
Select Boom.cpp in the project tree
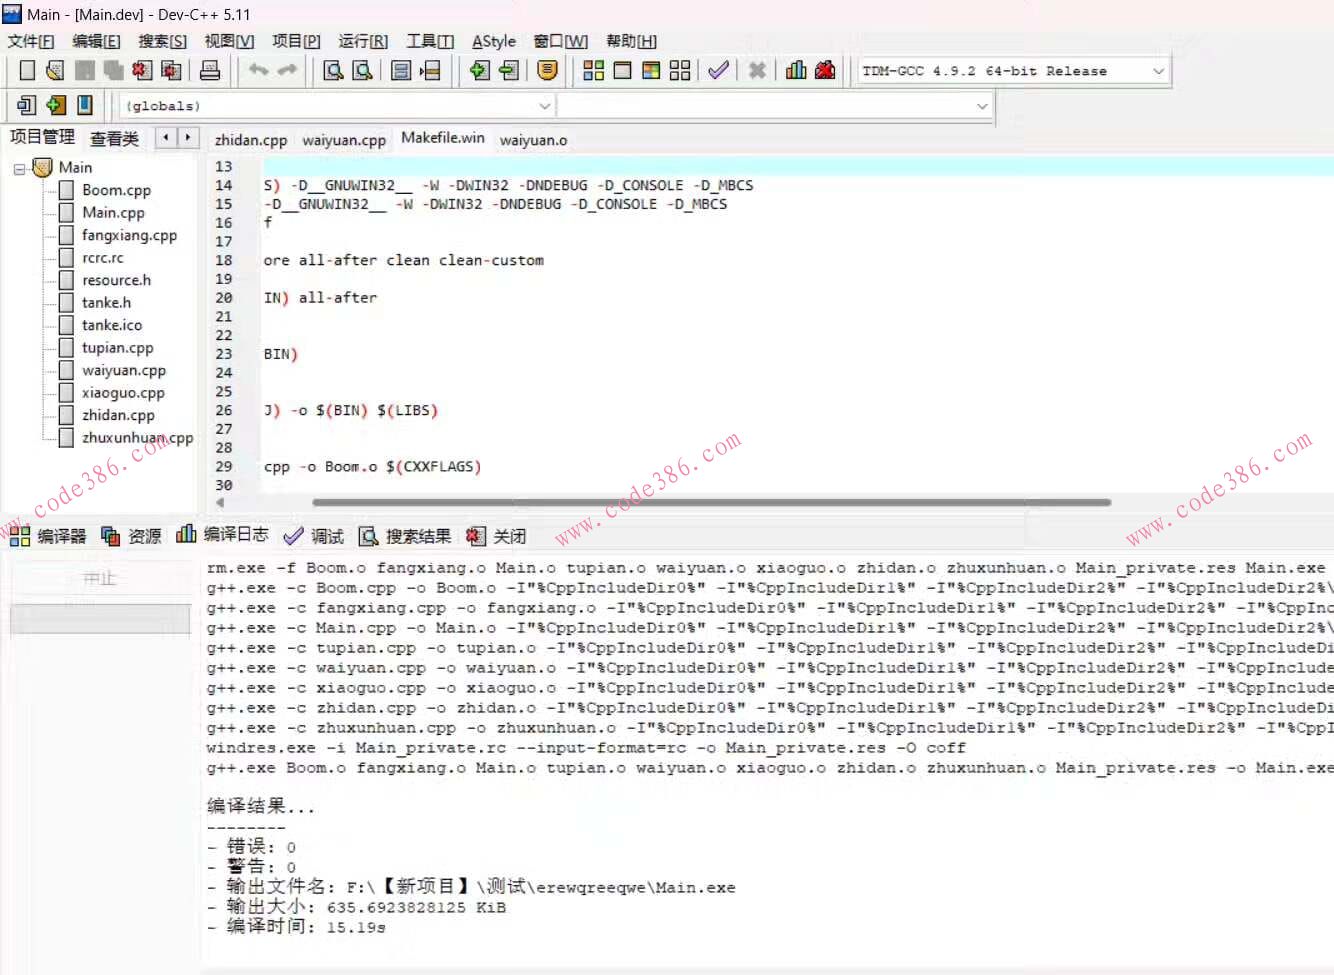click(116, 190)
